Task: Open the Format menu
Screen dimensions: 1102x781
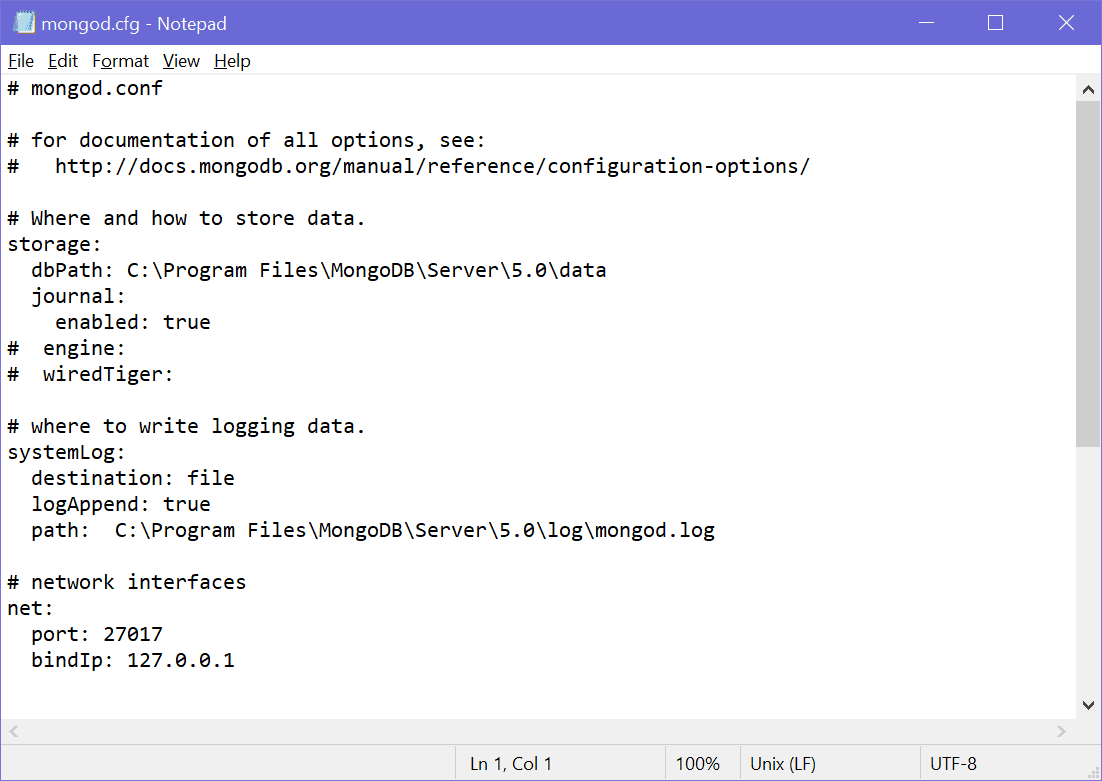Action: click(x=120, y=61)
